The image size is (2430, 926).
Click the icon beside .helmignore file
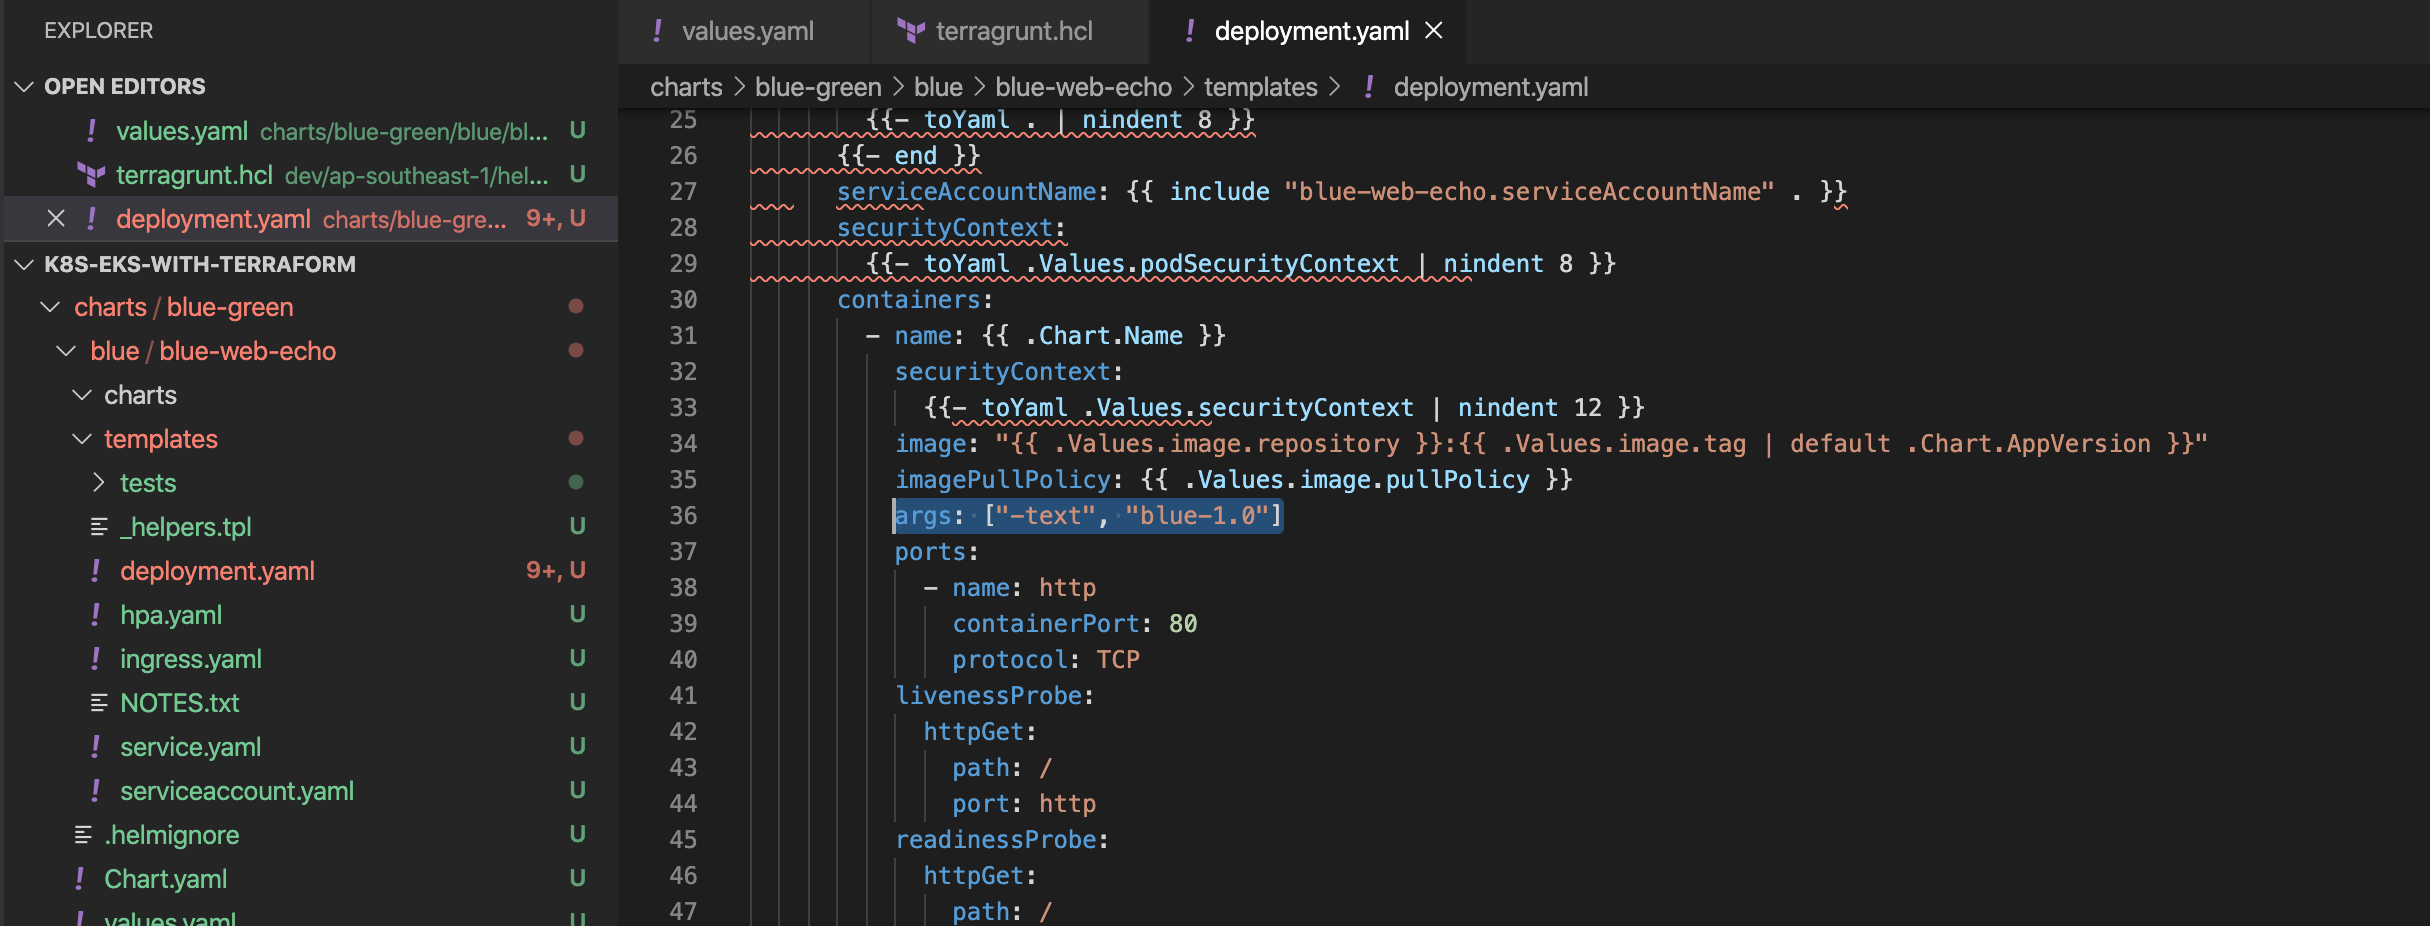pyautogui.click(x=84, y=835)
